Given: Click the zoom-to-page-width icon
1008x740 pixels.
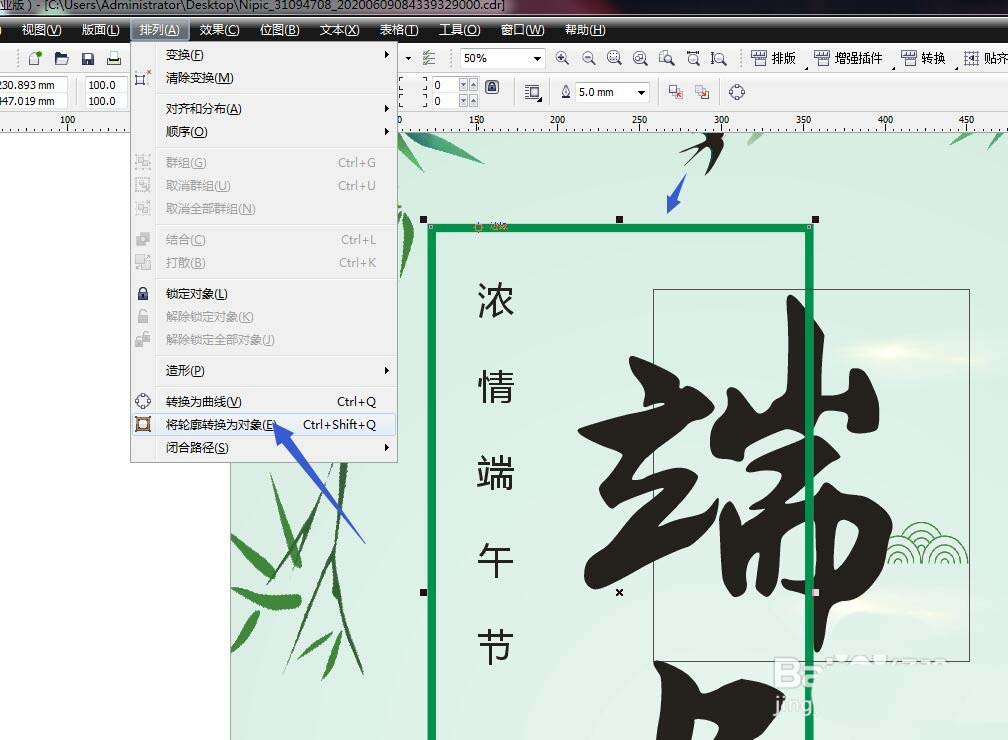Looking at the screenshot, I should (693, 58).
